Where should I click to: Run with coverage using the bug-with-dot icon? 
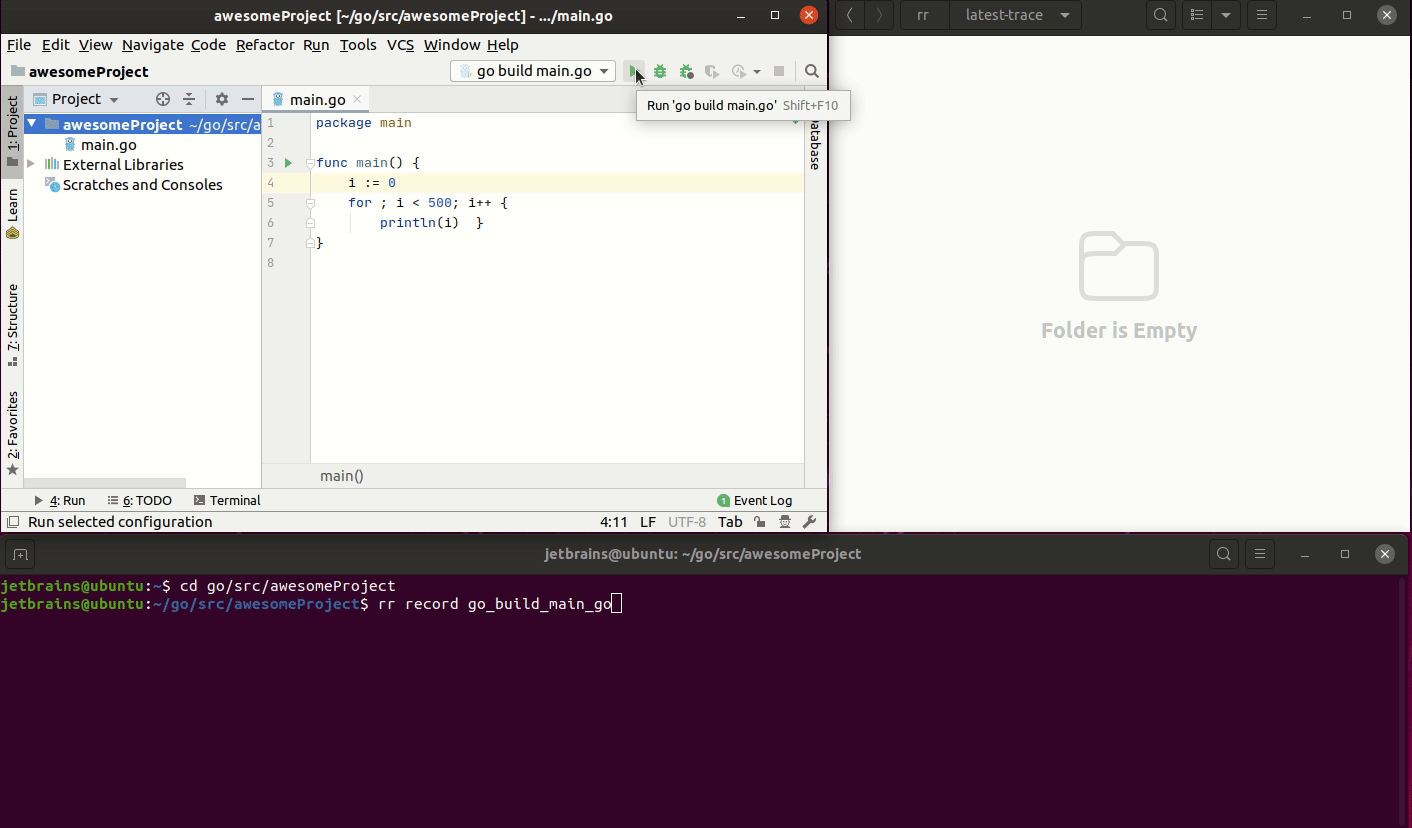pos(686,71)
